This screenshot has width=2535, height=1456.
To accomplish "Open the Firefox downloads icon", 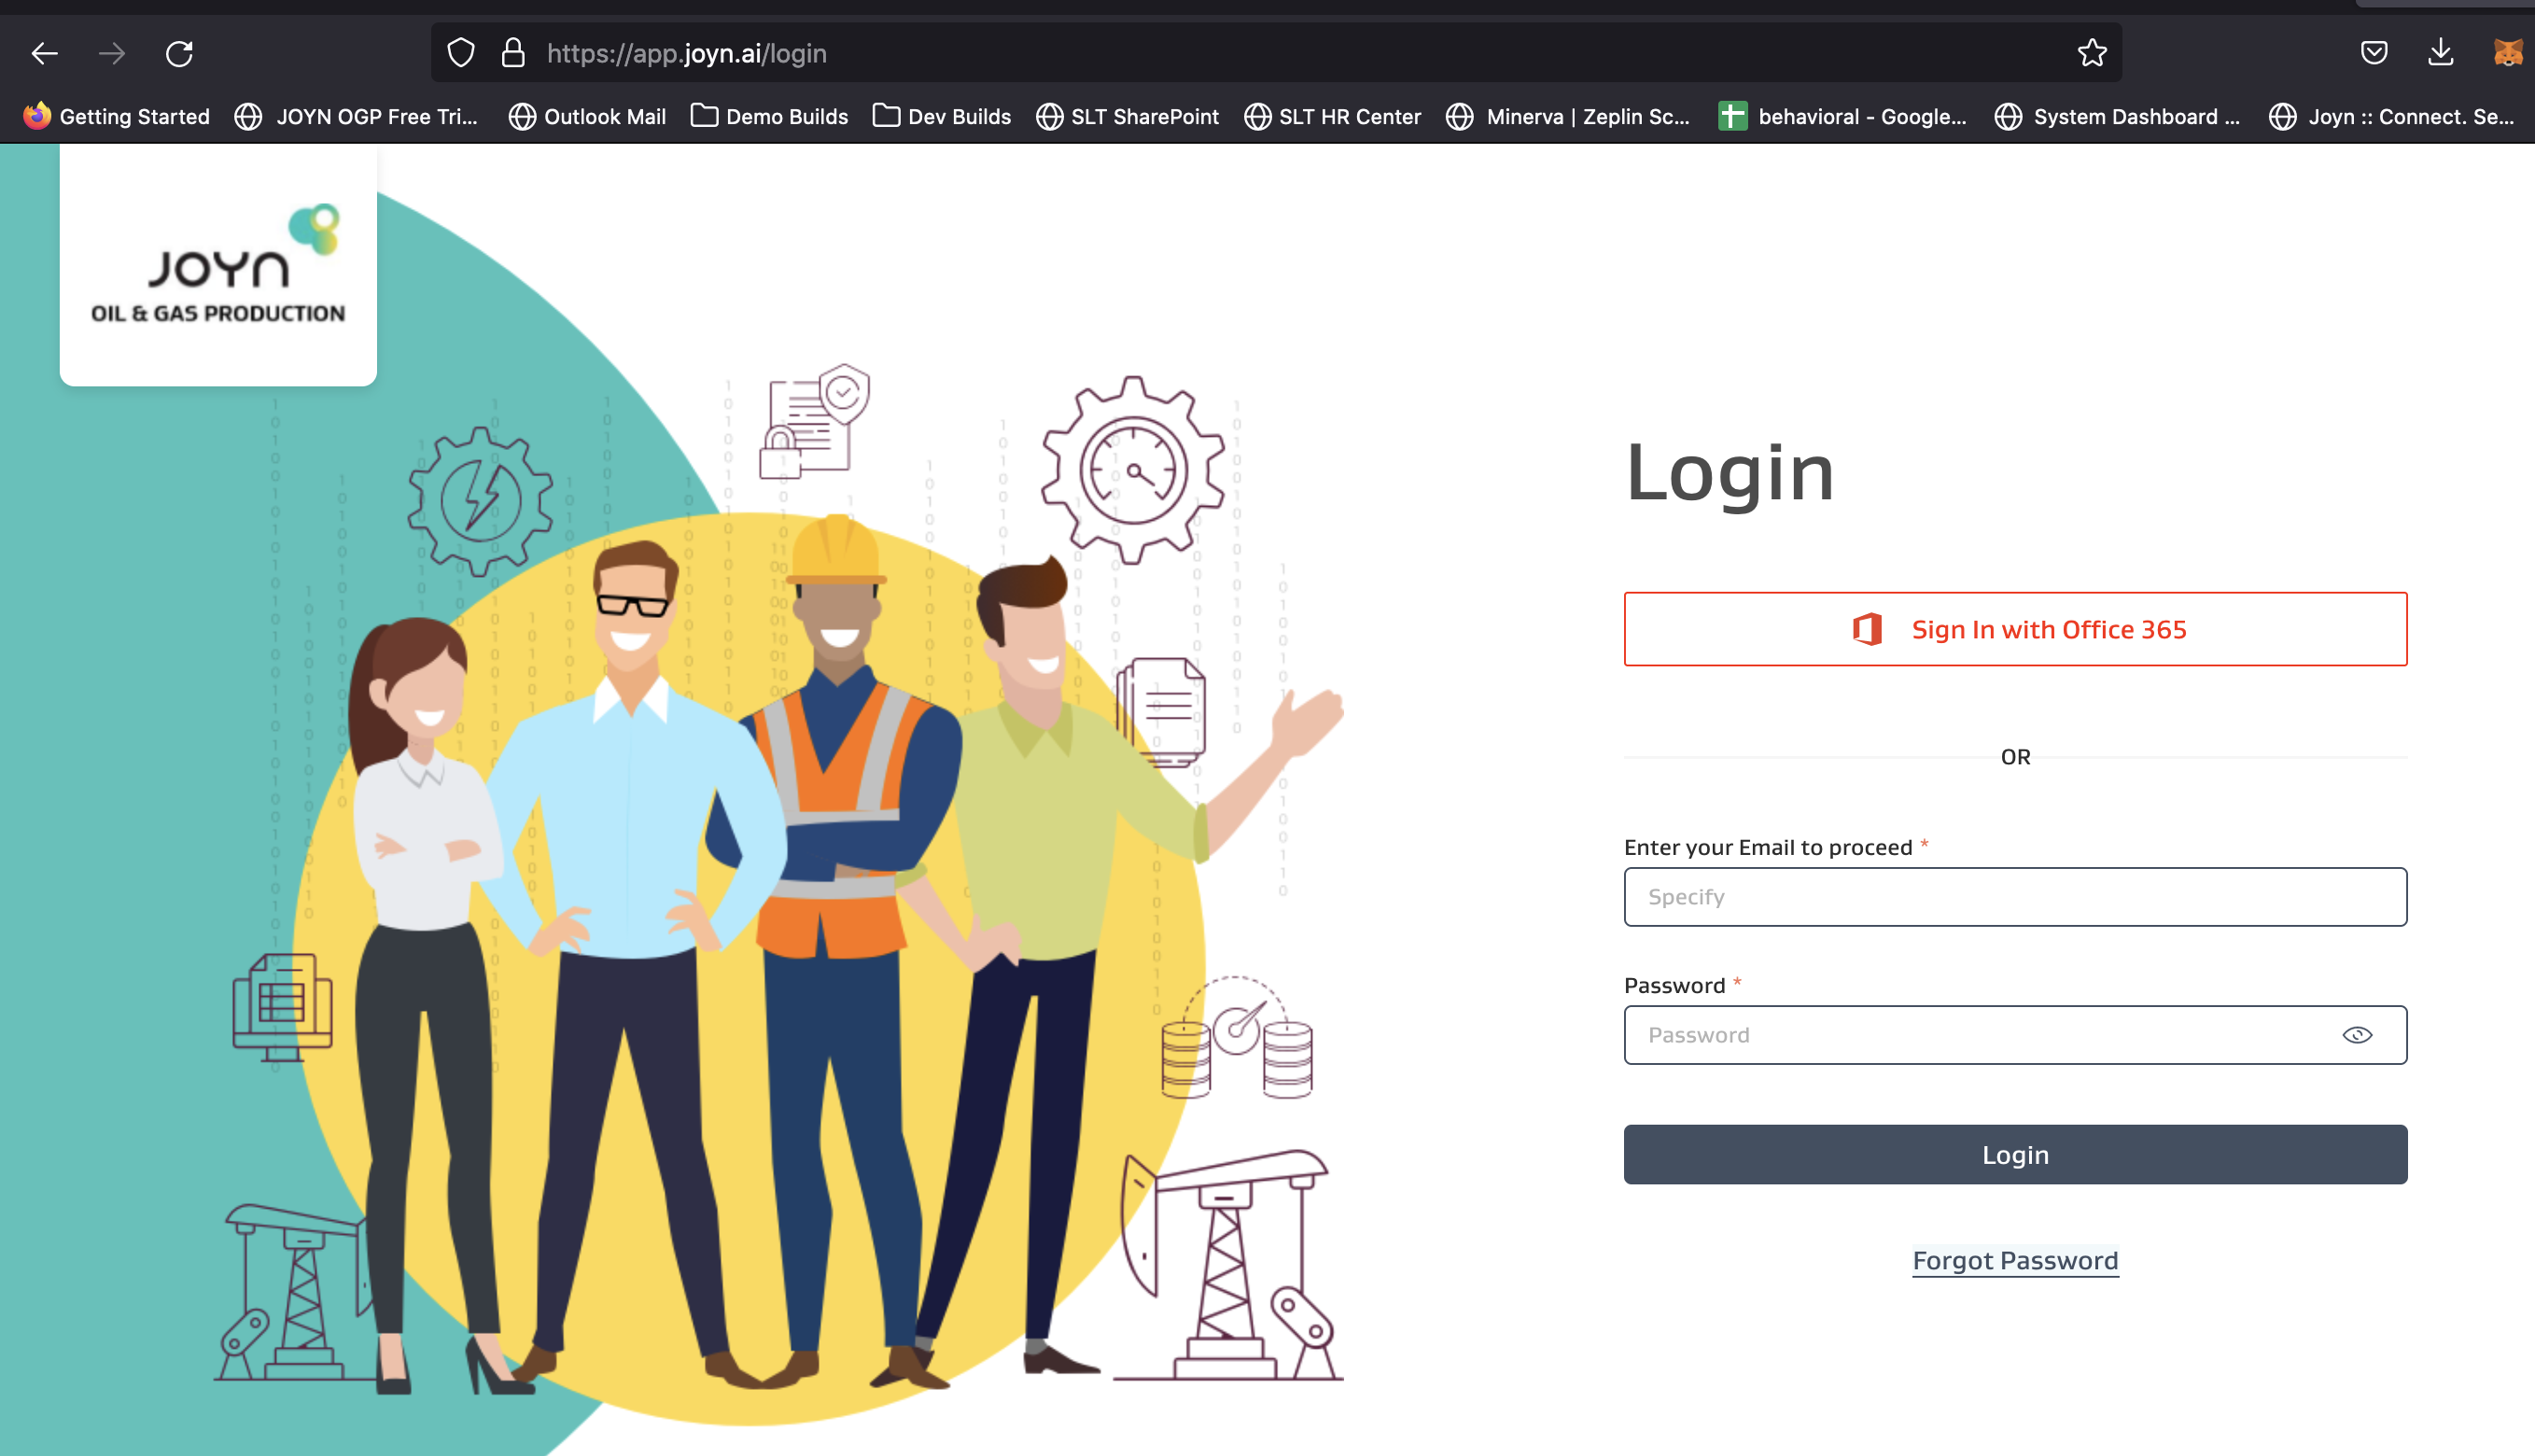I will click(x=2440, y=53).
